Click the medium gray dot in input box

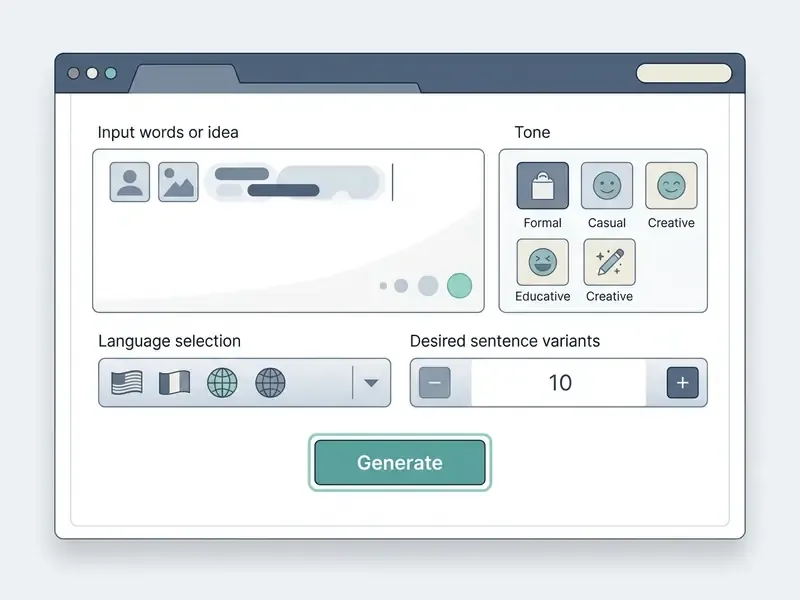point(401,286)
